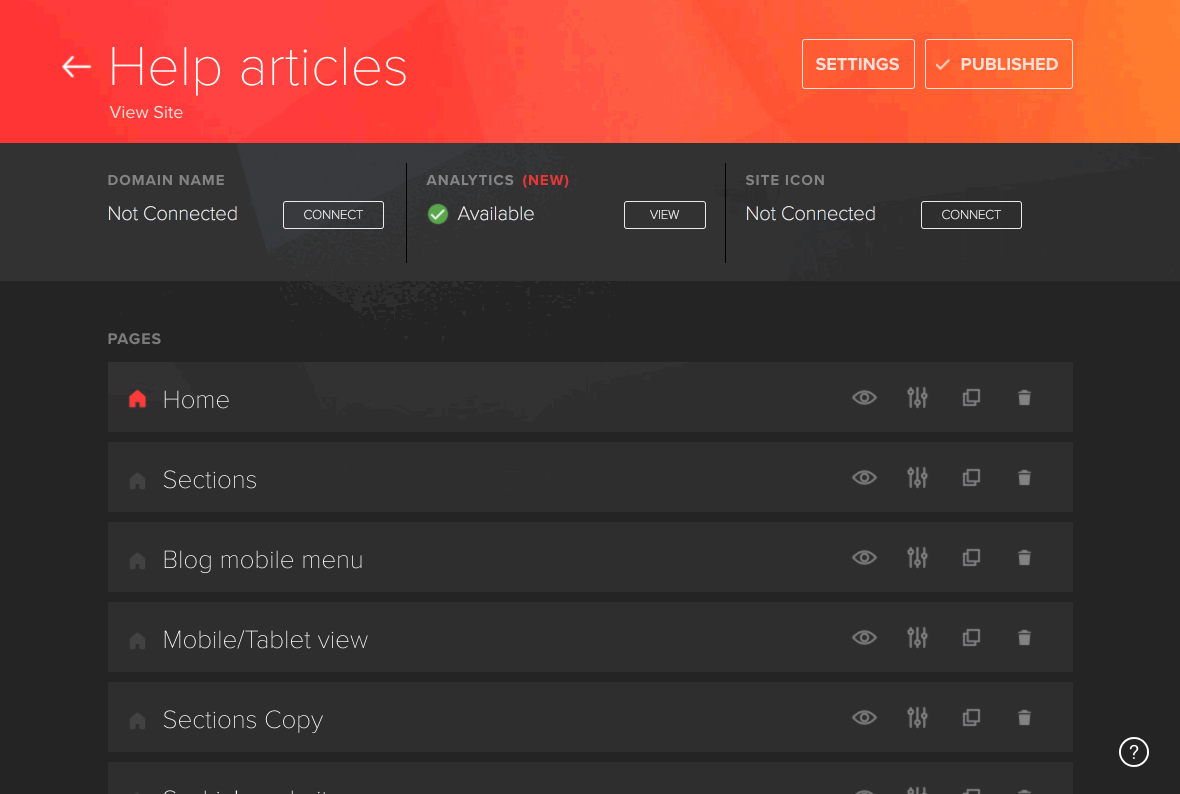Connect a site icon

tap(970, 215)
